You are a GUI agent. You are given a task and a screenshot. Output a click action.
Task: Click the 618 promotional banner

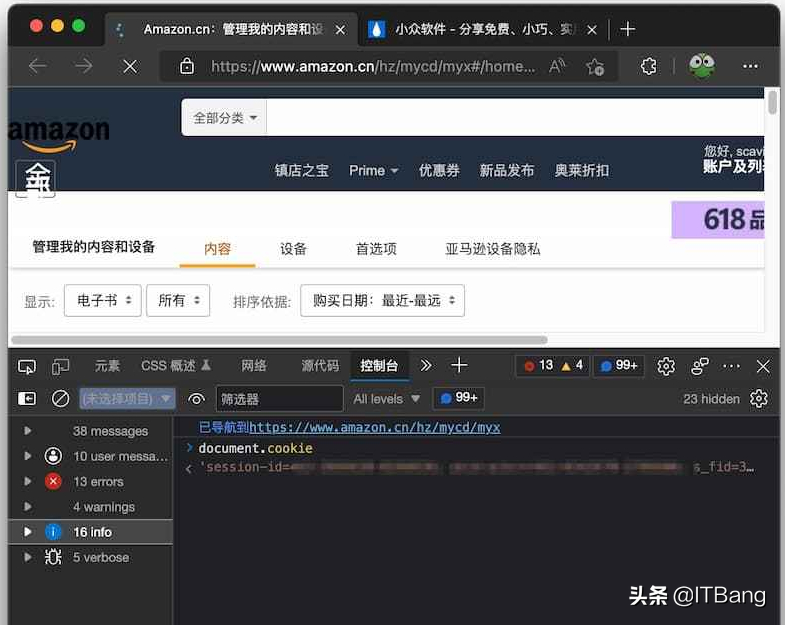(718, 219)
